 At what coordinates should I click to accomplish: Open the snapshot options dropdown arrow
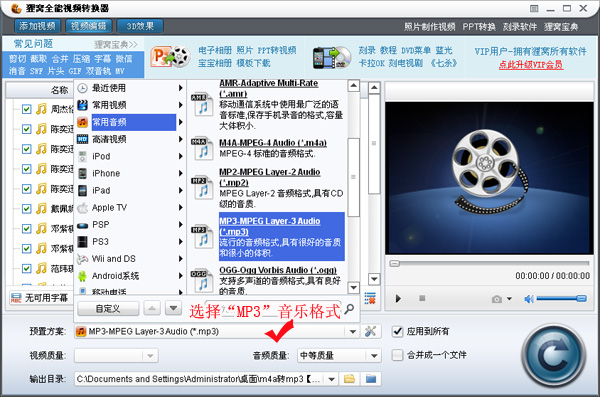click(509, 299)
